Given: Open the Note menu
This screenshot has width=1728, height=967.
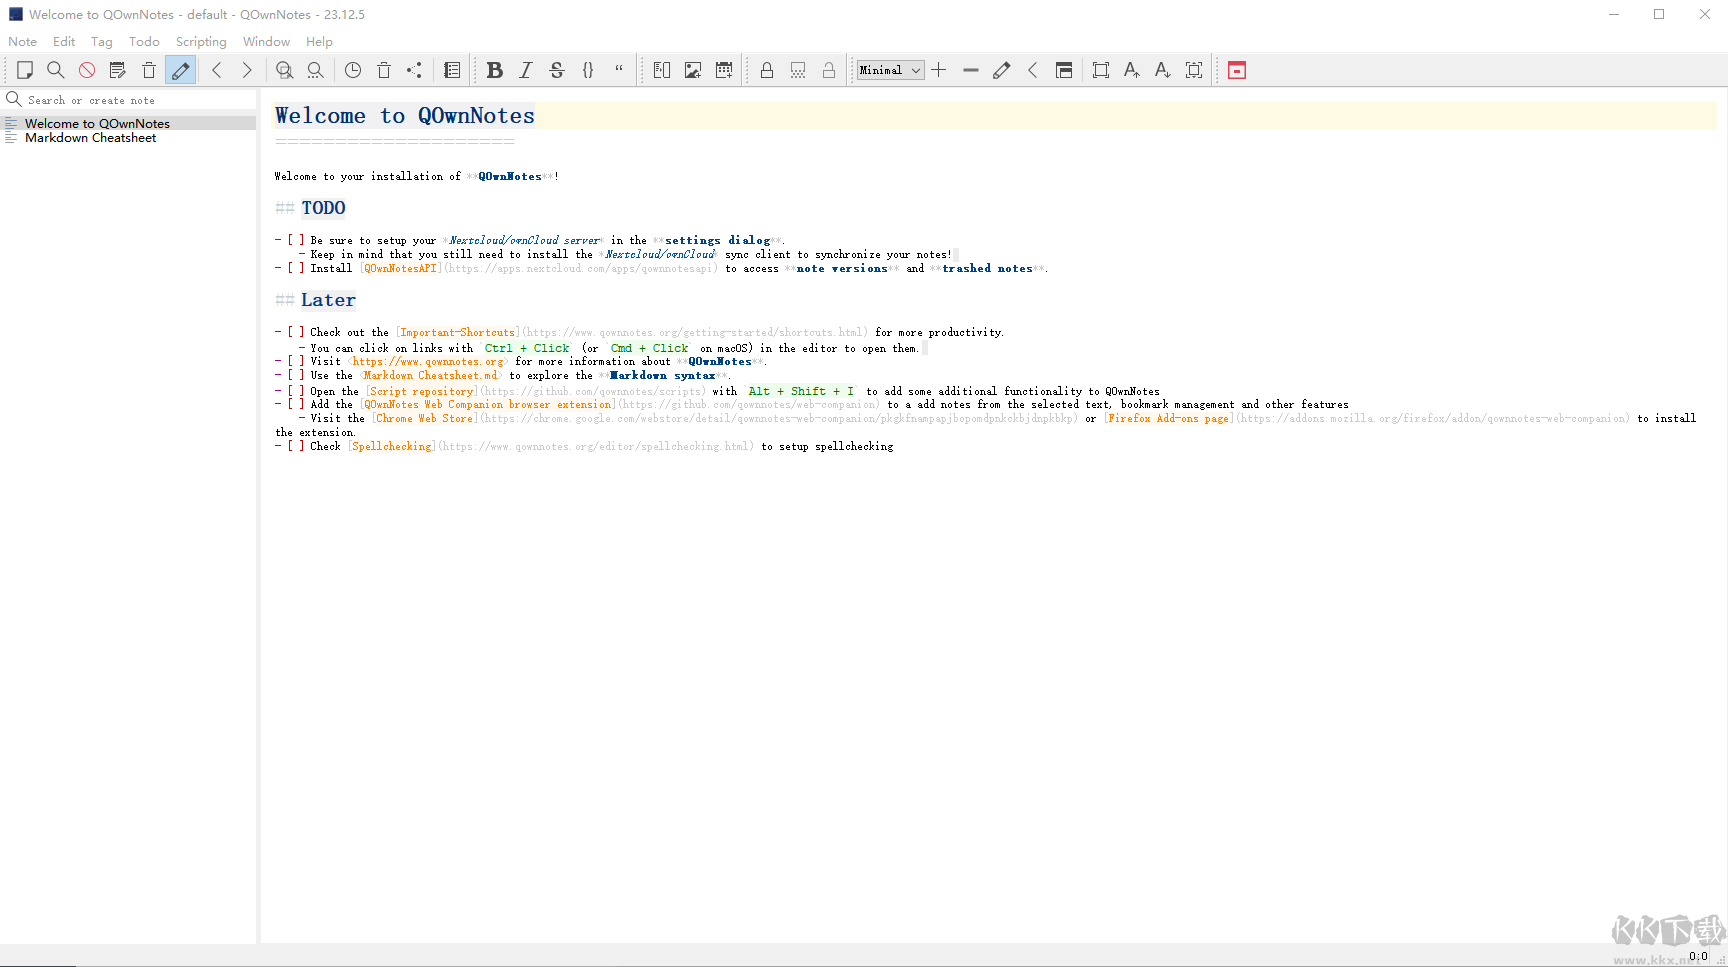Looking at the screenshot, I should click(x=22, y=42).
